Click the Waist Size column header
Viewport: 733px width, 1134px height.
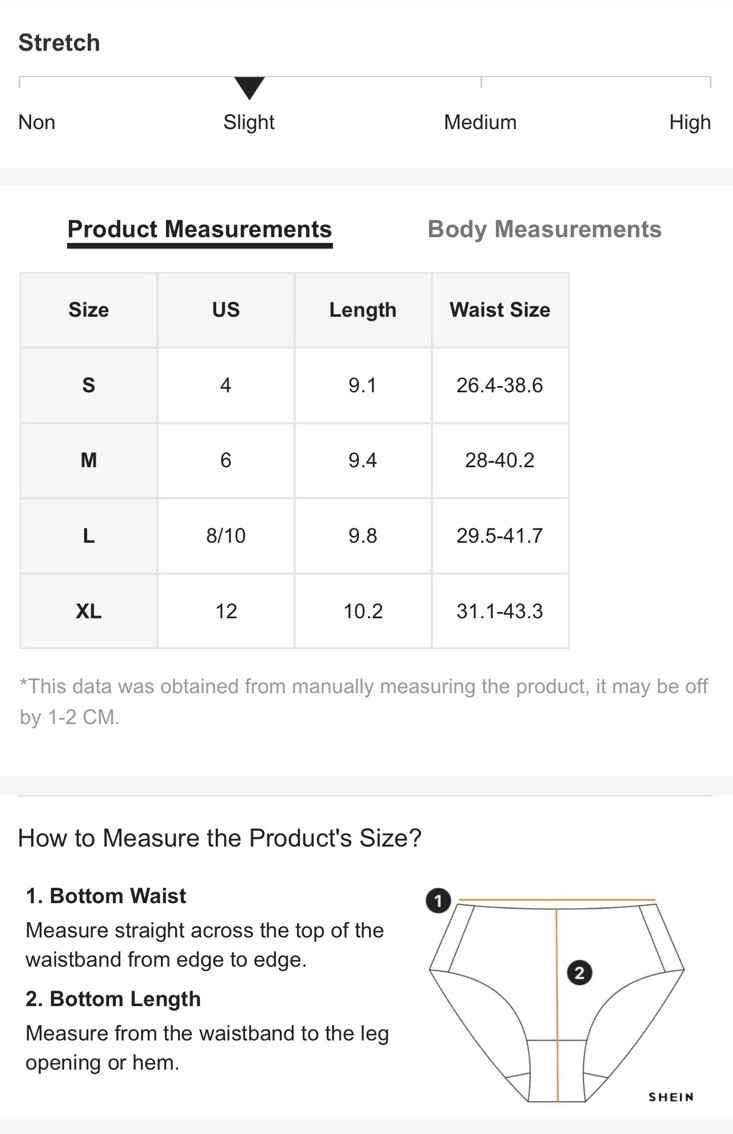[x=500, y=310]
